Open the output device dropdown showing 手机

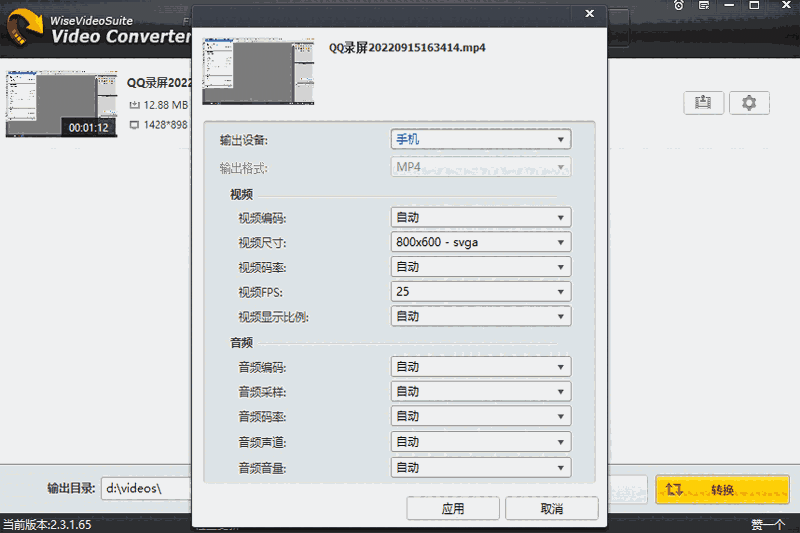[x=481, y=139]
